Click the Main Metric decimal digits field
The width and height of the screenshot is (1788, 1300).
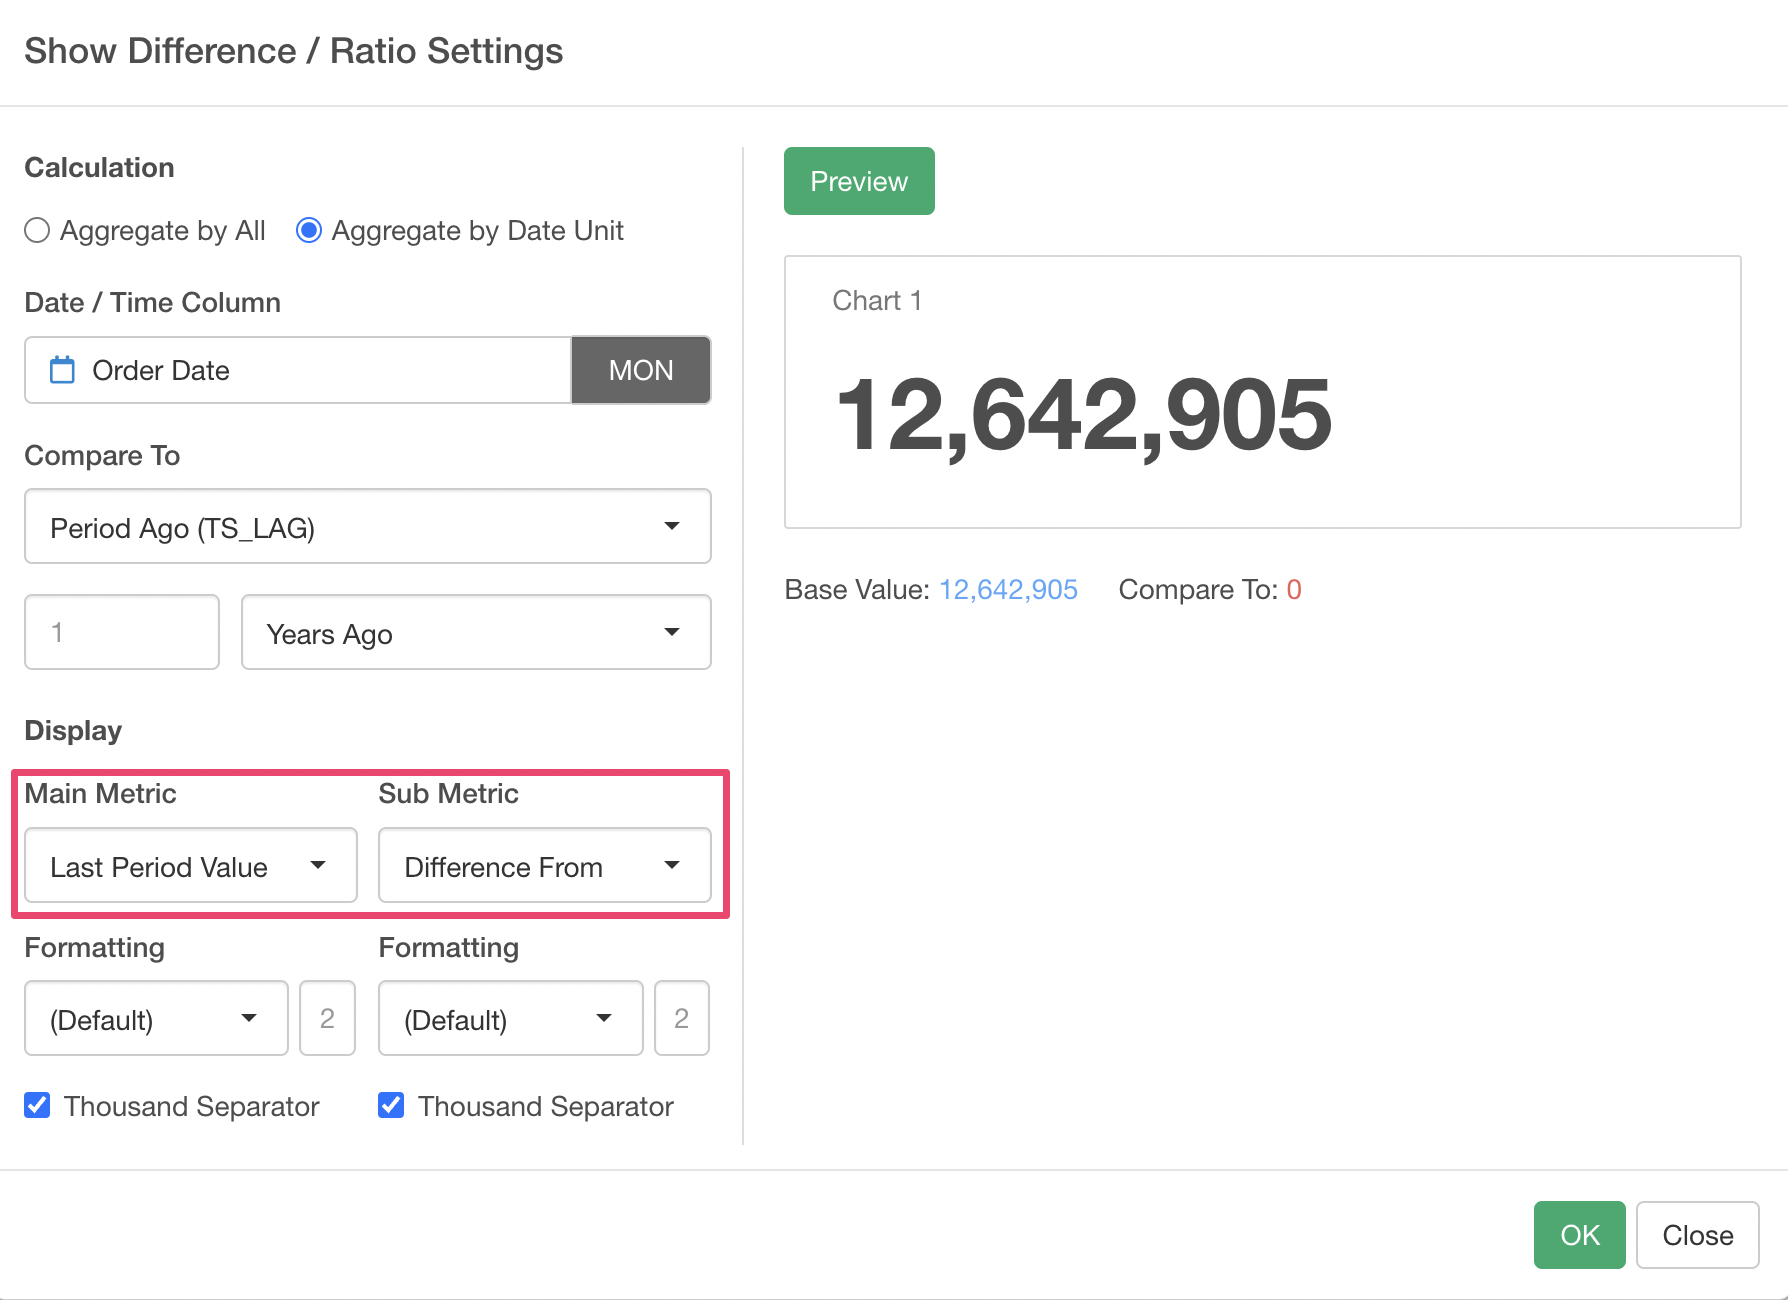(x=327, y=1019)
